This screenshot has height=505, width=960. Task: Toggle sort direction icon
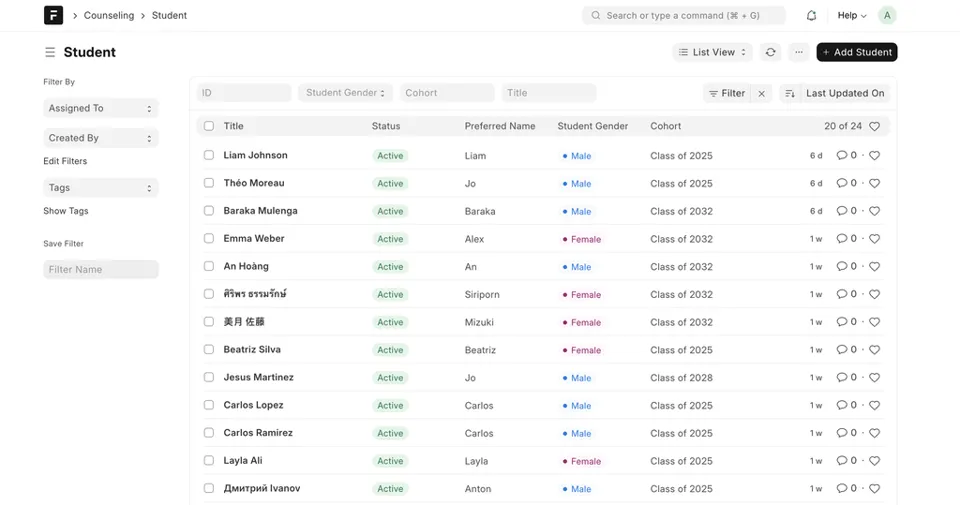click(790, 93)
